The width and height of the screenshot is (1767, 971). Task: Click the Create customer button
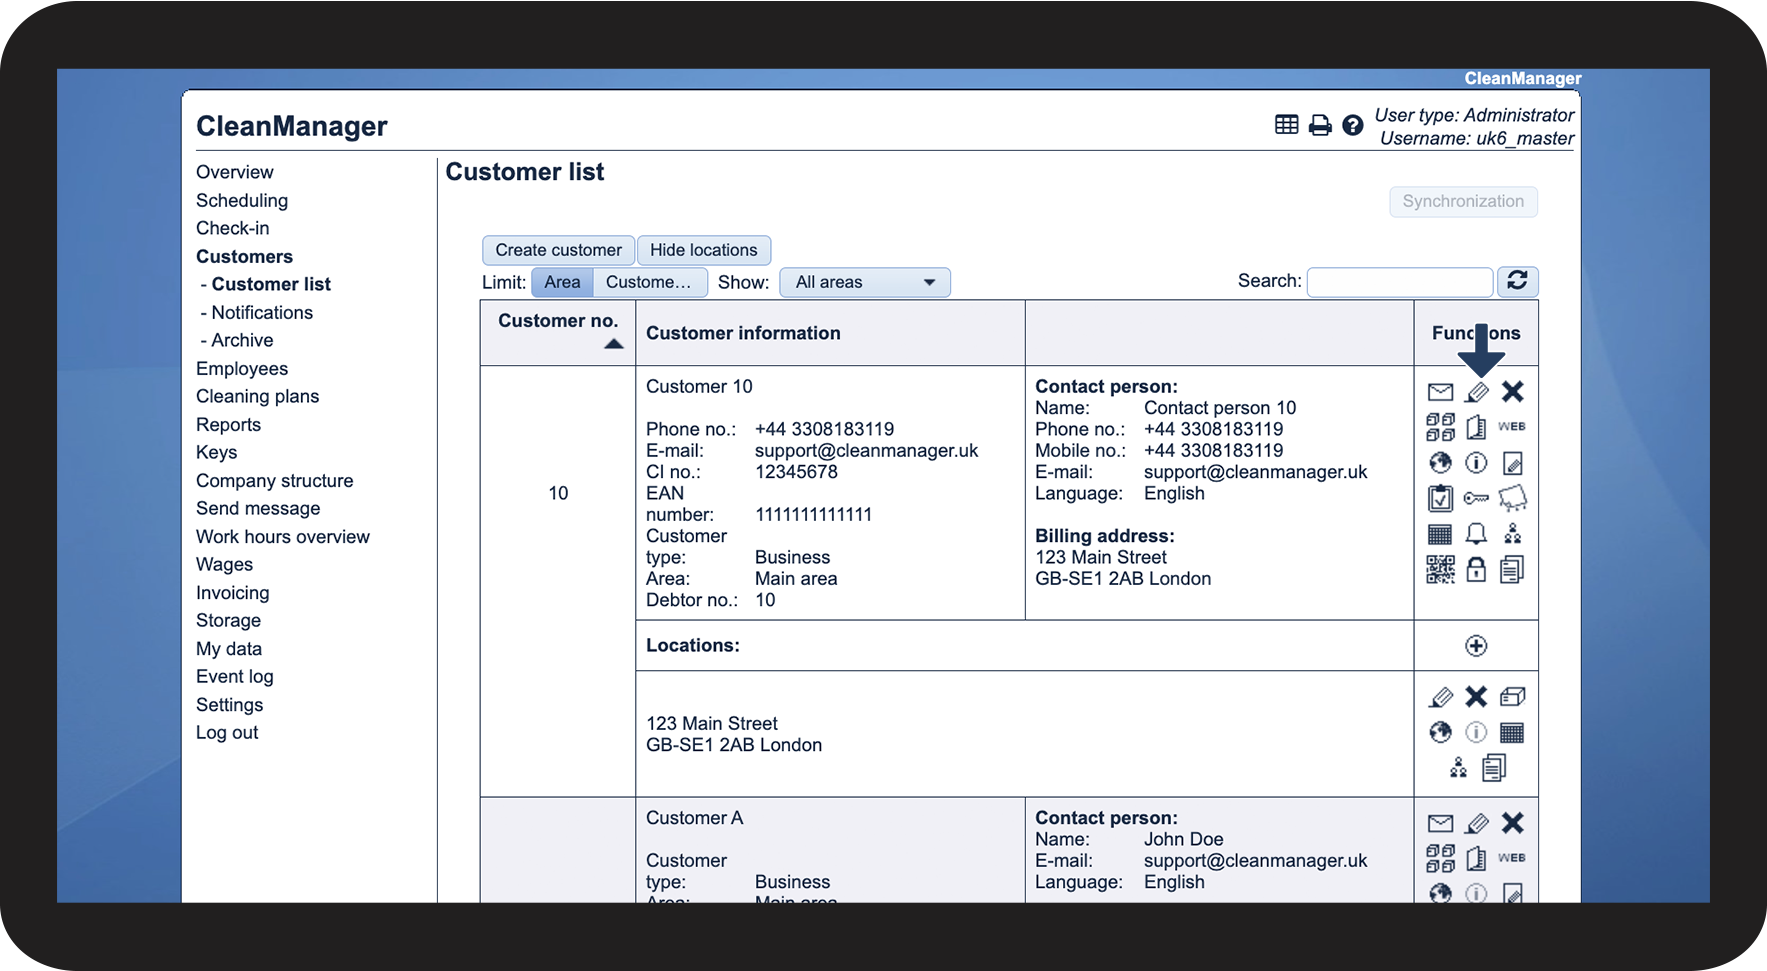(558, 250)
